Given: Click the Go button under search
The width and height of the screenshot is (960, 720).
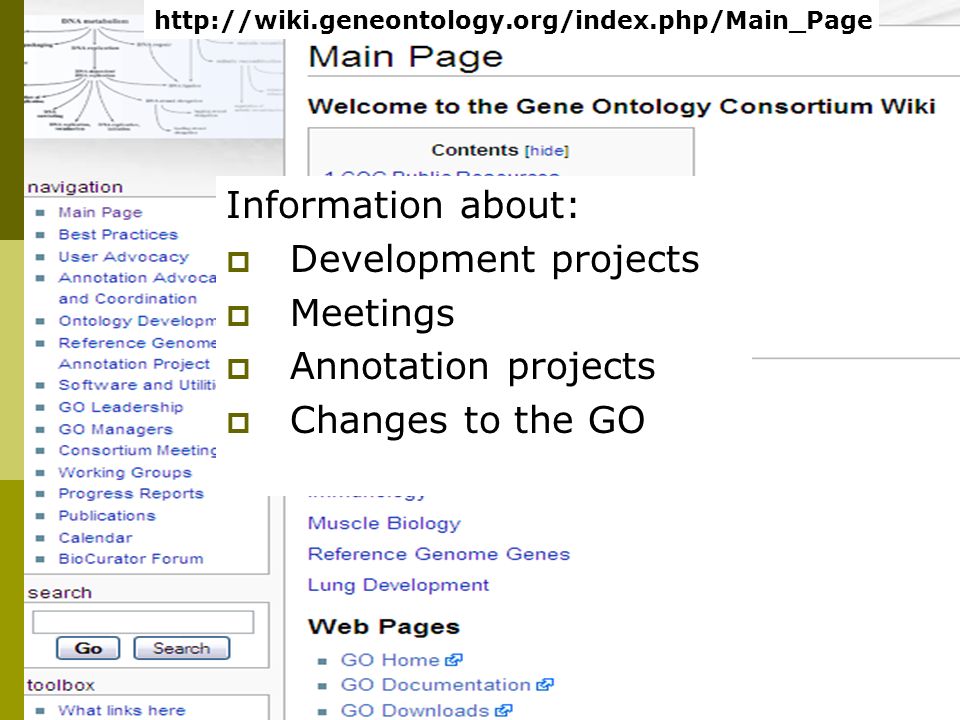Looking at the screenshot, I should tap(88, 648).
